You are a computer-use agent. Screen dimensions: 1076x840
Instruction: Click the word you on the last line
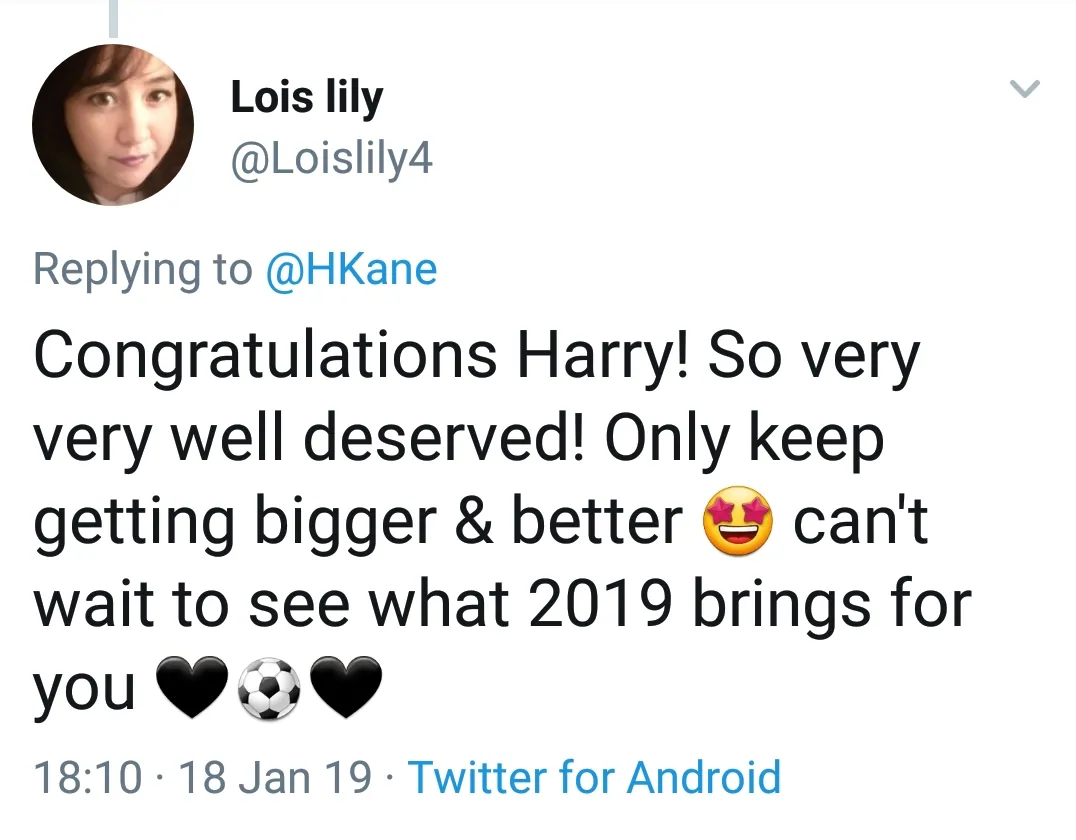click(x=86, y=690)
